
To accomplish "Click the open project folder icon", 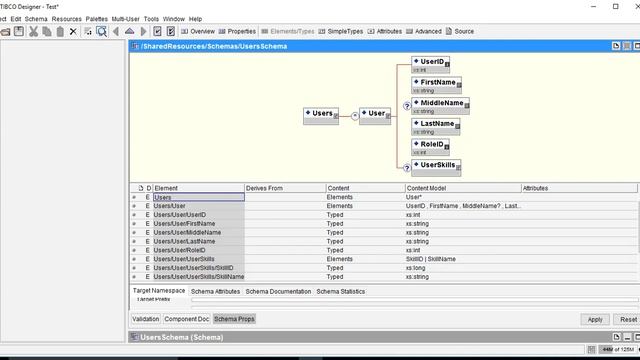I will [5, 32].
